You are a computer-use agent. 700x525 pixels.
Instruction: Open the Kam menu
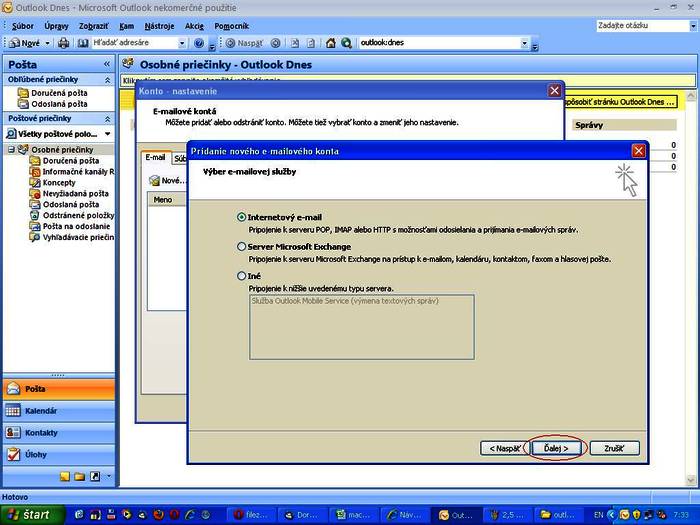pos(126,26)
